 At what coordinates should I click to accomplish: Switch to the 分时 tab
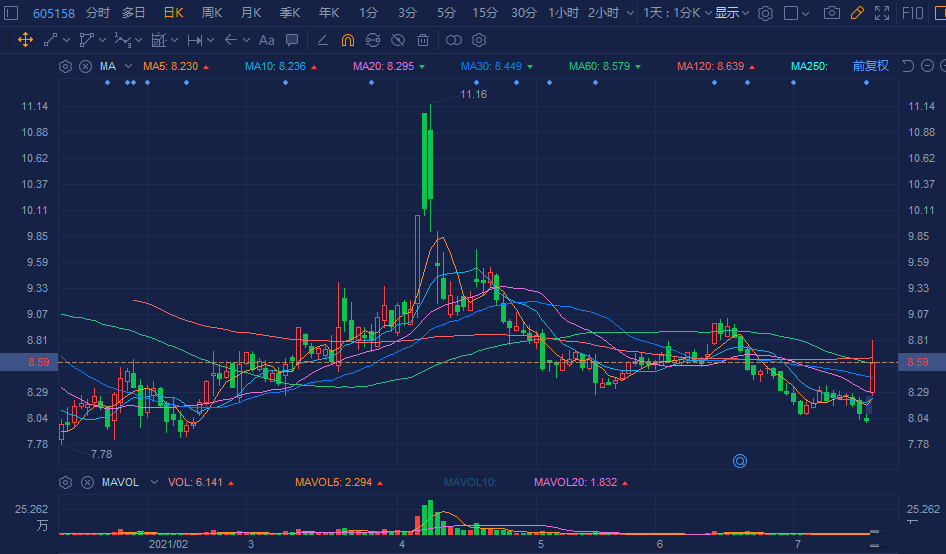[98, 13]
